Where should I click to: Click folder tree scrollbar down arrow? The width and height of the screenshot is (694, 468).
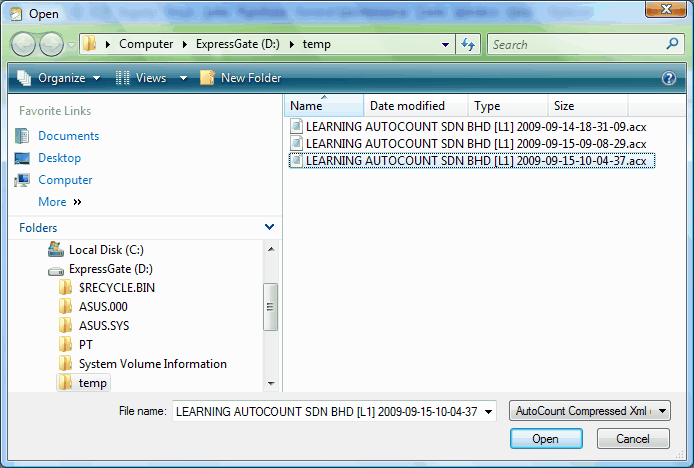point(271,383)
